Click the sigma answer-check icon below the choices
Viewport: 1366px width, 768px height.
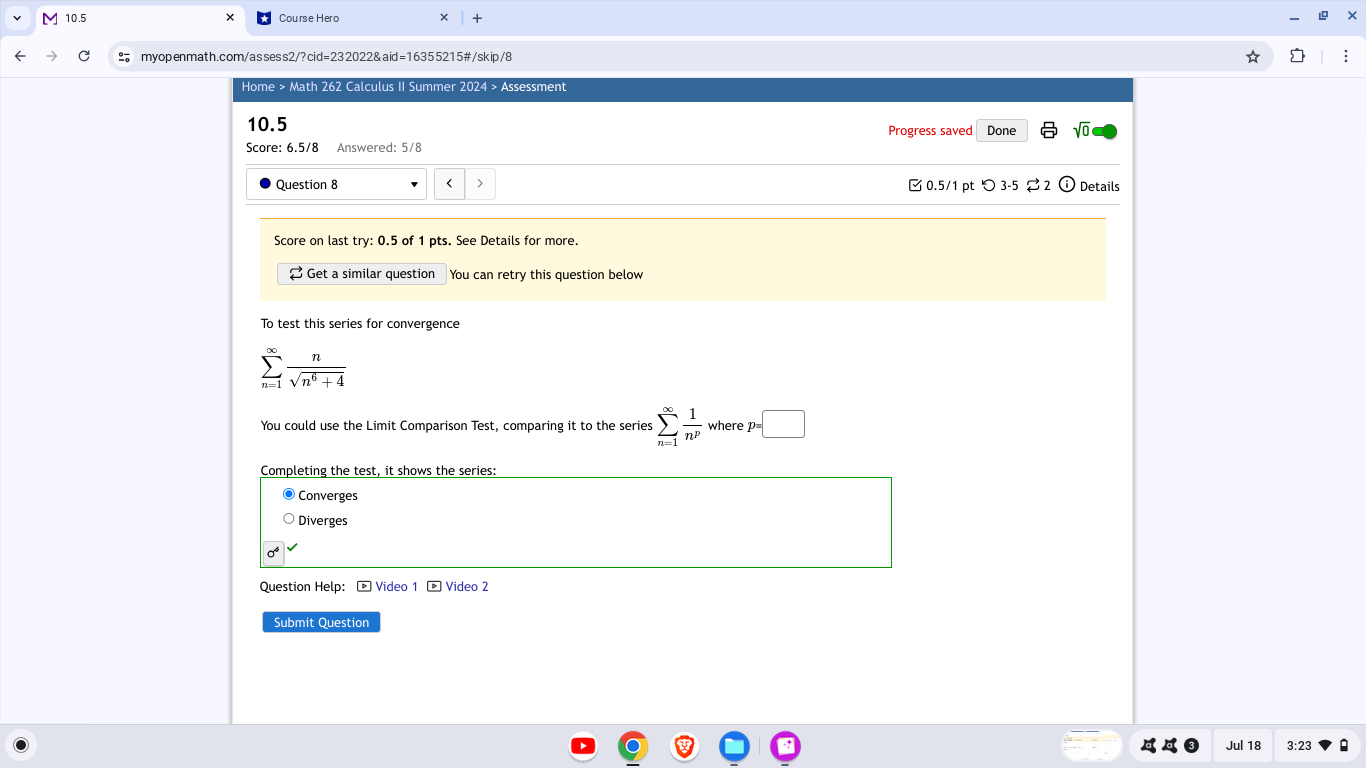272,553
